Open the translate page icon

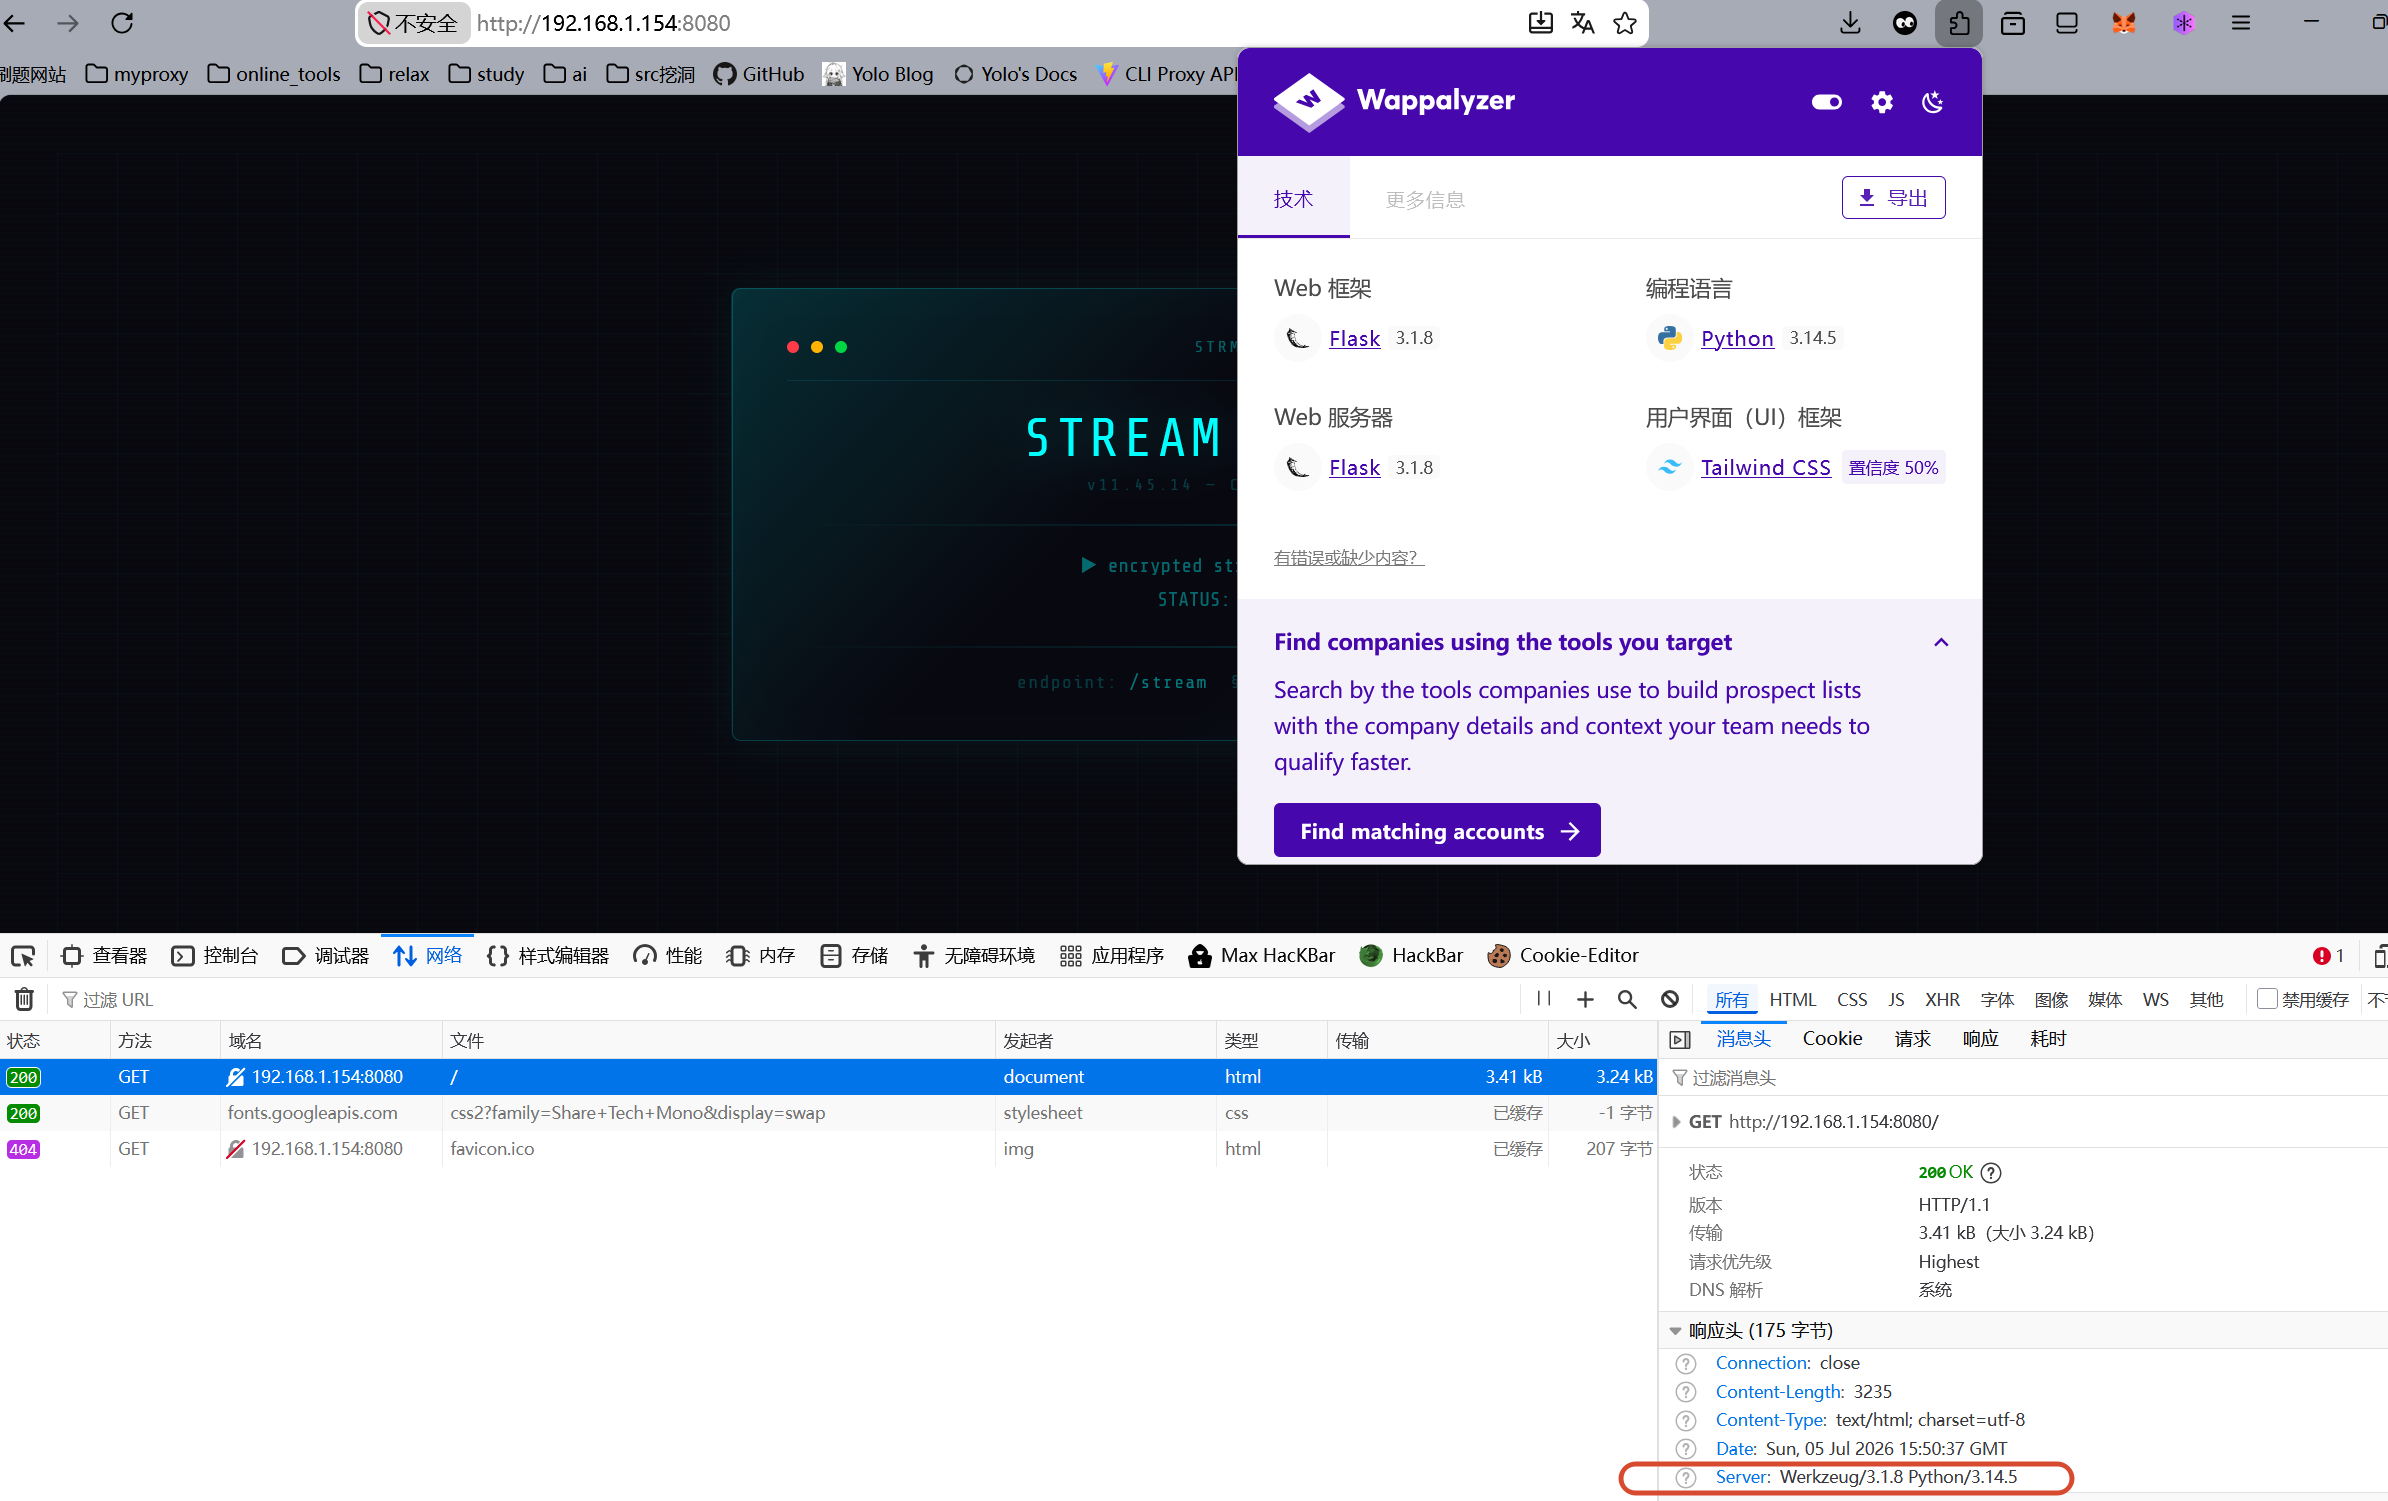coord(1583,23)
